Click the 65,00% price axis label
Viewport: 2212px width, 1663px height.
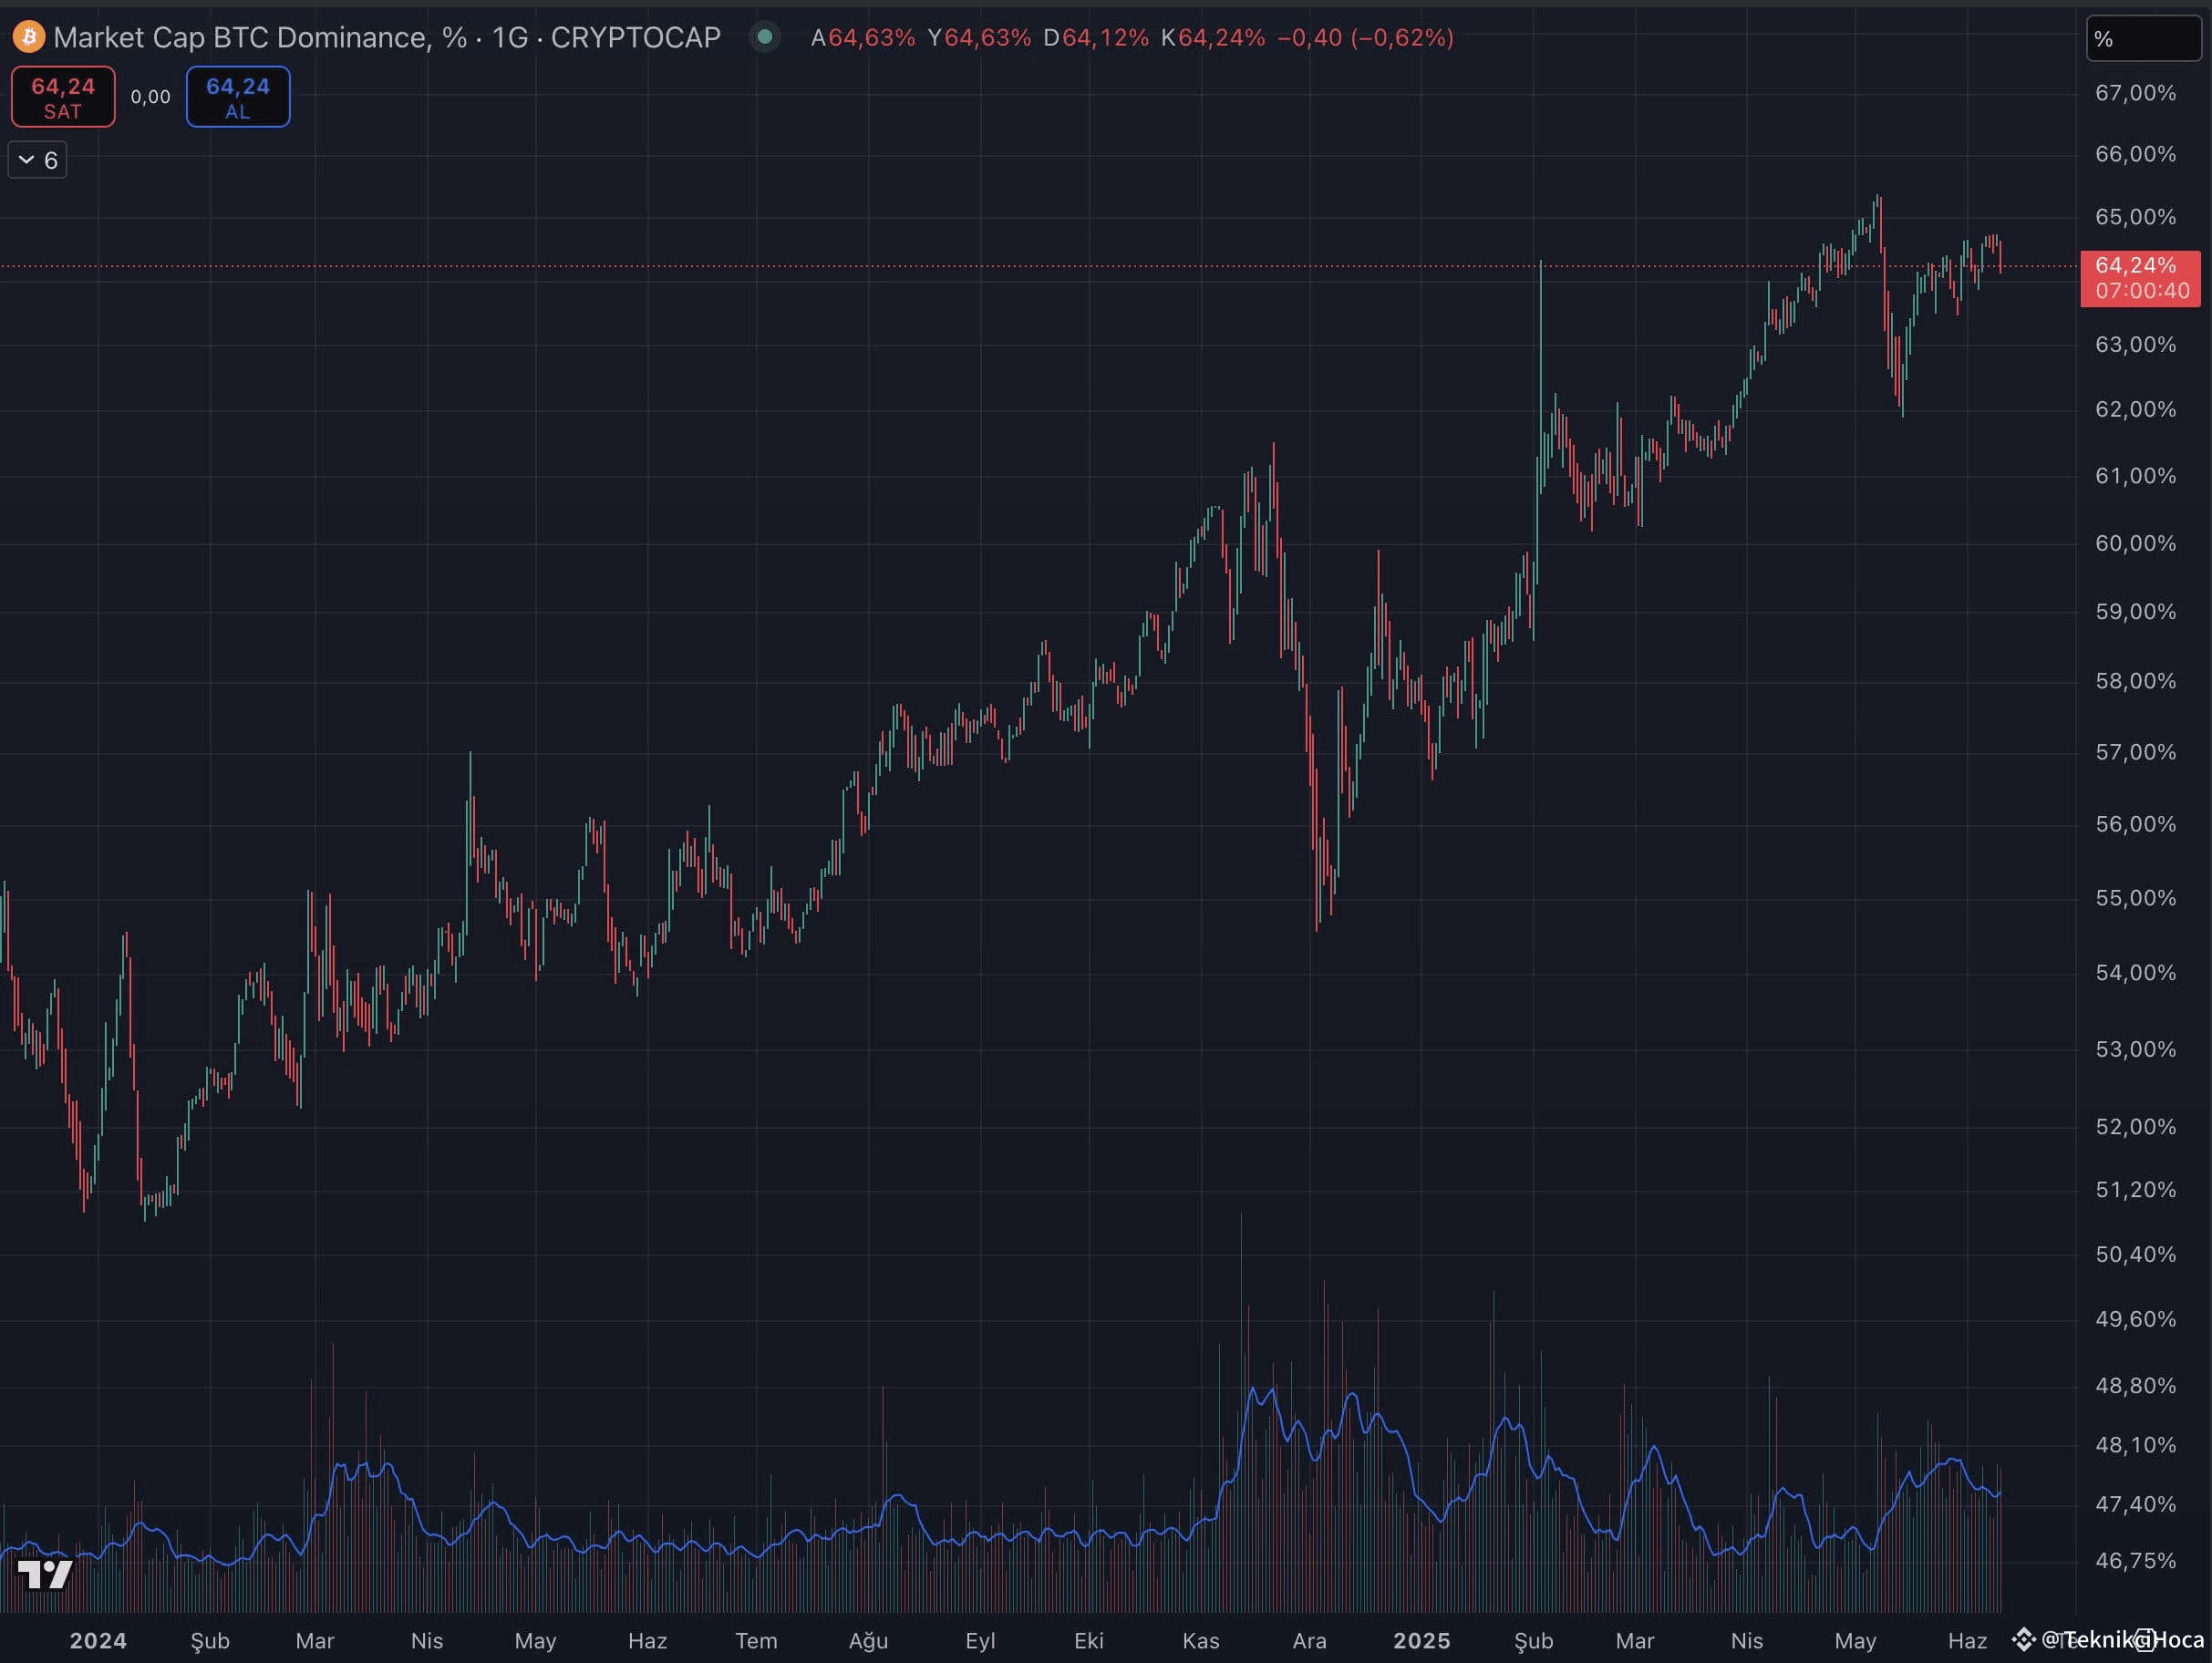tap(2136, 217)
